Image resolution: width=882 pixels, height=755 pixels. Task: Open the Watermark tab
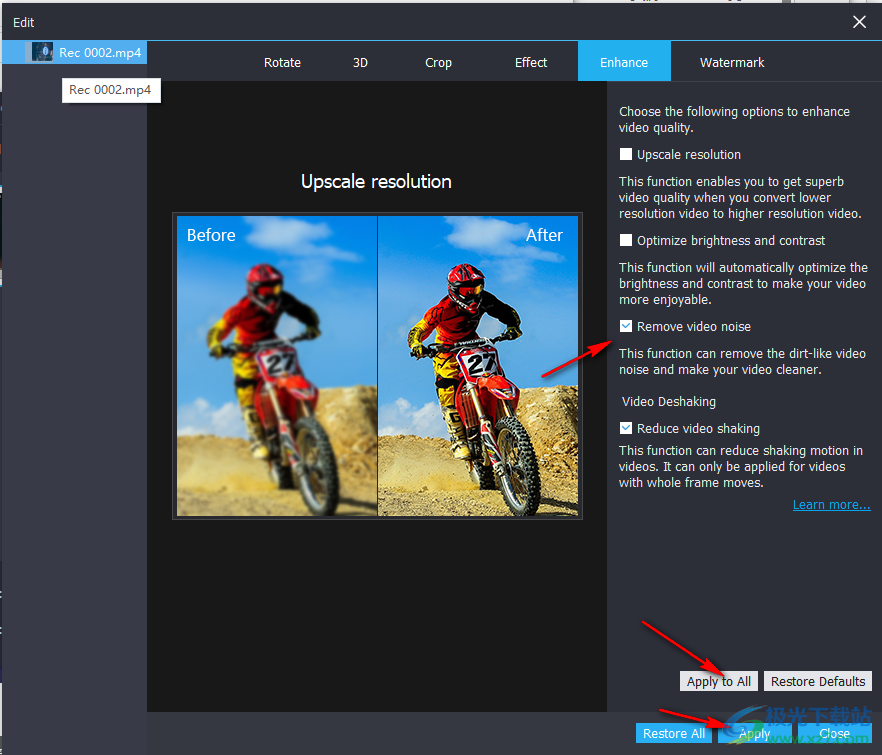tap(731, 62)
